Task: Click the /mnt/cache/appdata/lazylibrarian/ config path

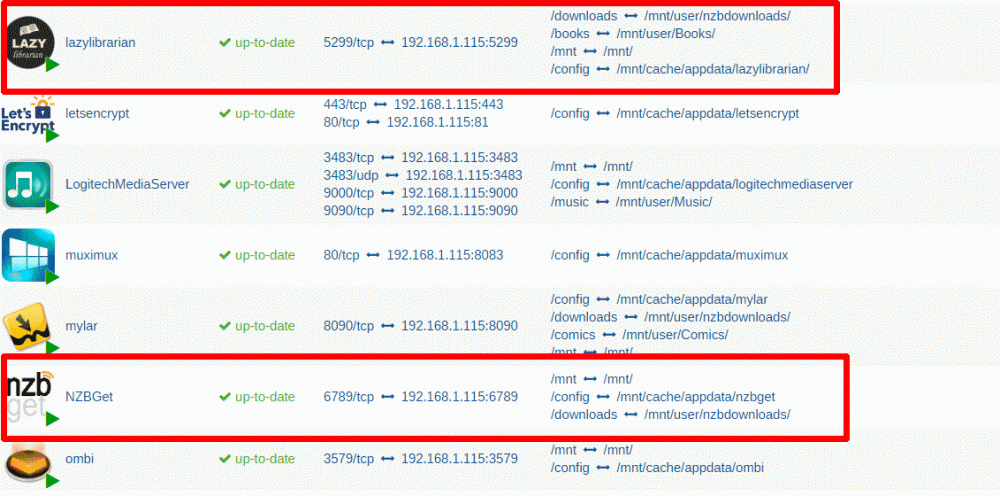Action: click(713, 69)
